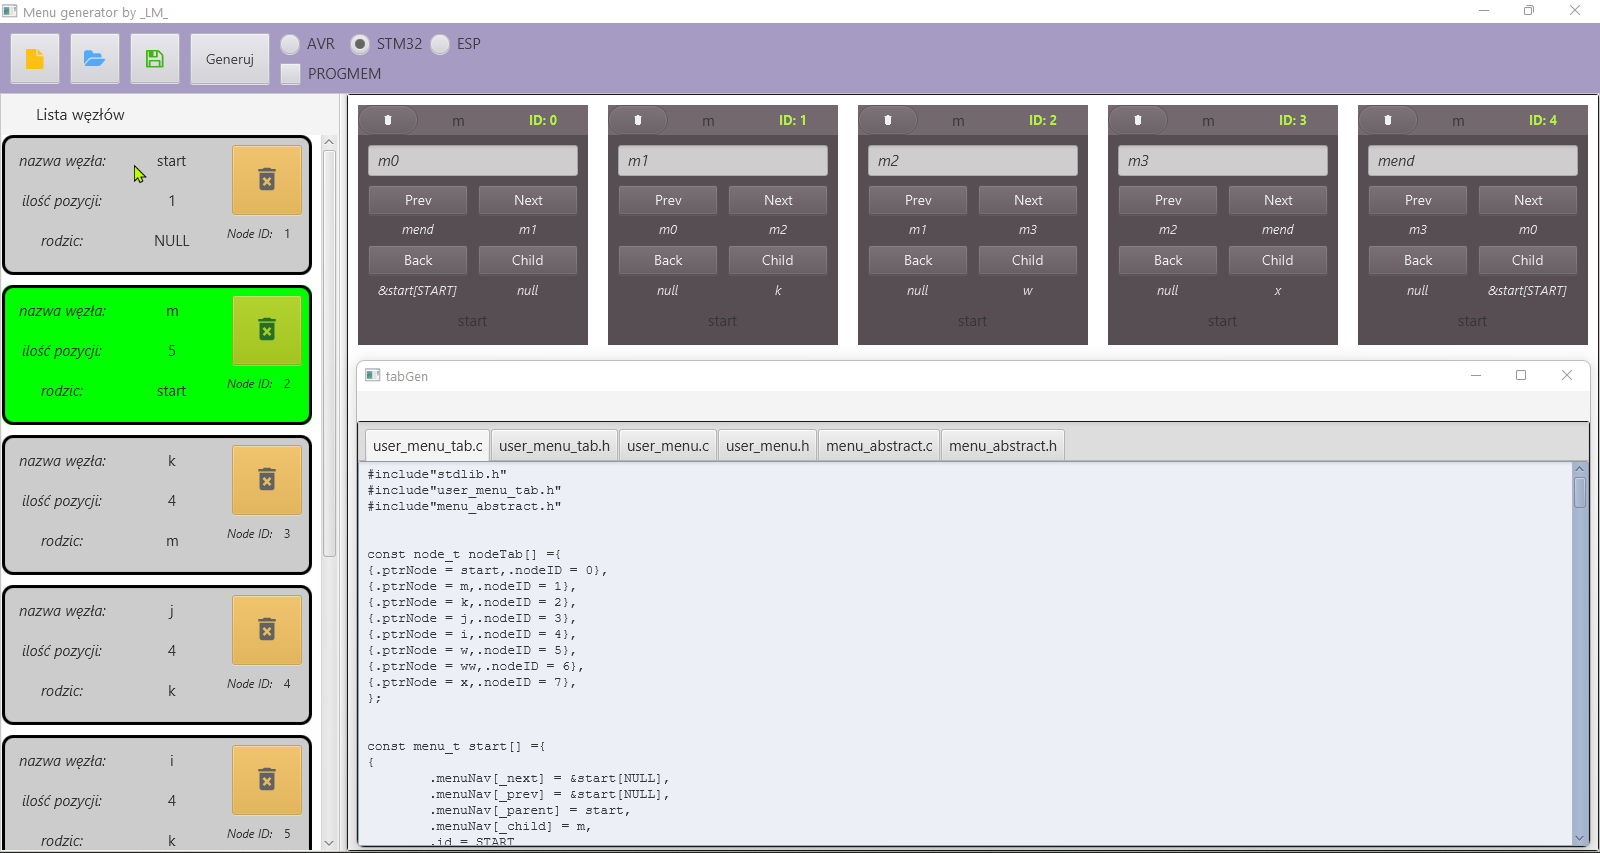Select the ESP radio button
This screenshot has height=853, width=1600.
point(440,44)
